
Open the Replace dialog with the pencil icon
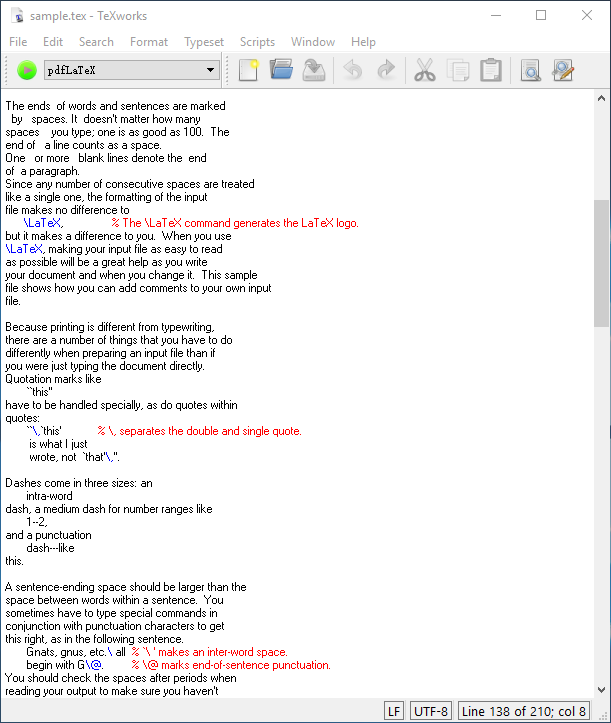pyautogui.click(x=563, y=71)
